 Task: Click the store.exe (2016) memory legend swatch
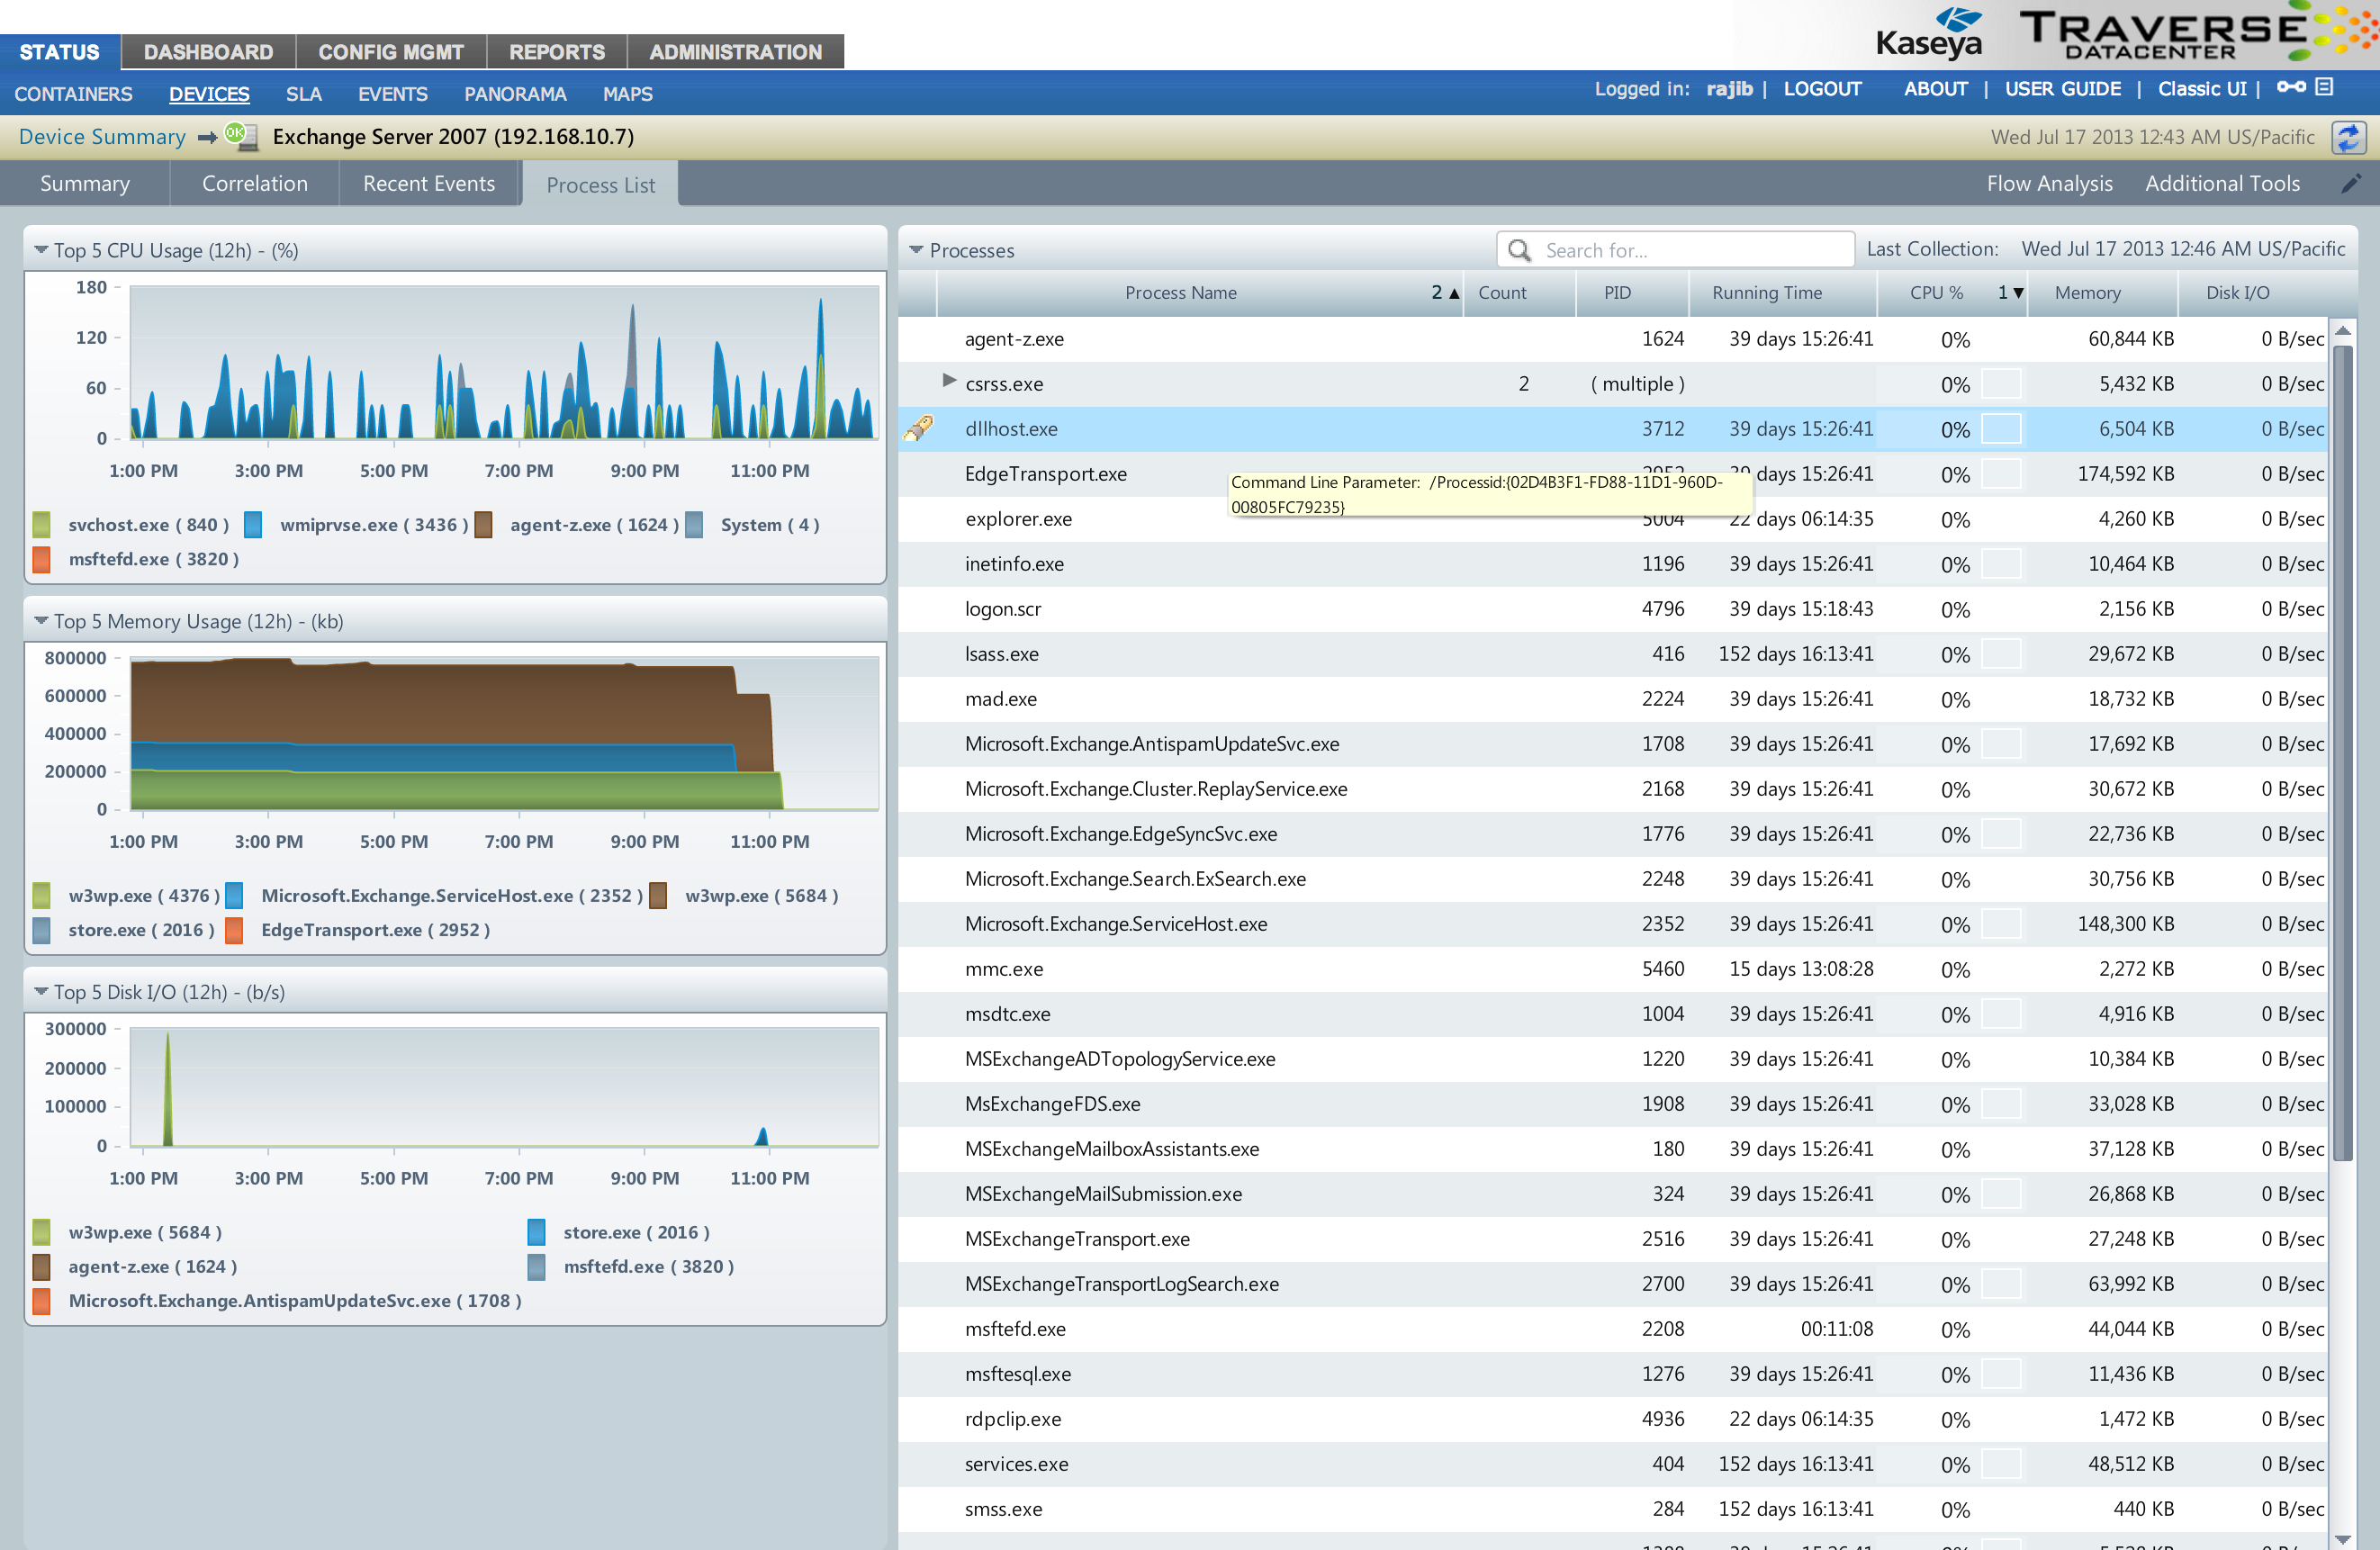42,930
